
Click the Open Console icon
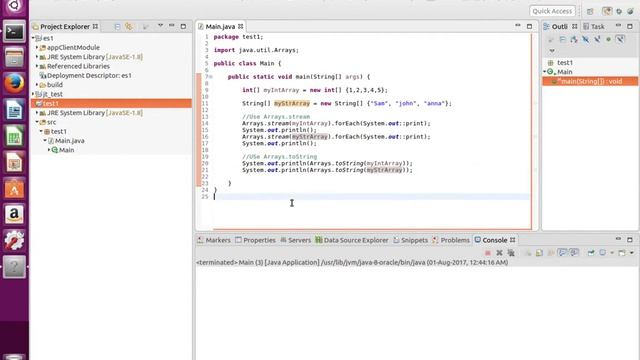point(622,253)
